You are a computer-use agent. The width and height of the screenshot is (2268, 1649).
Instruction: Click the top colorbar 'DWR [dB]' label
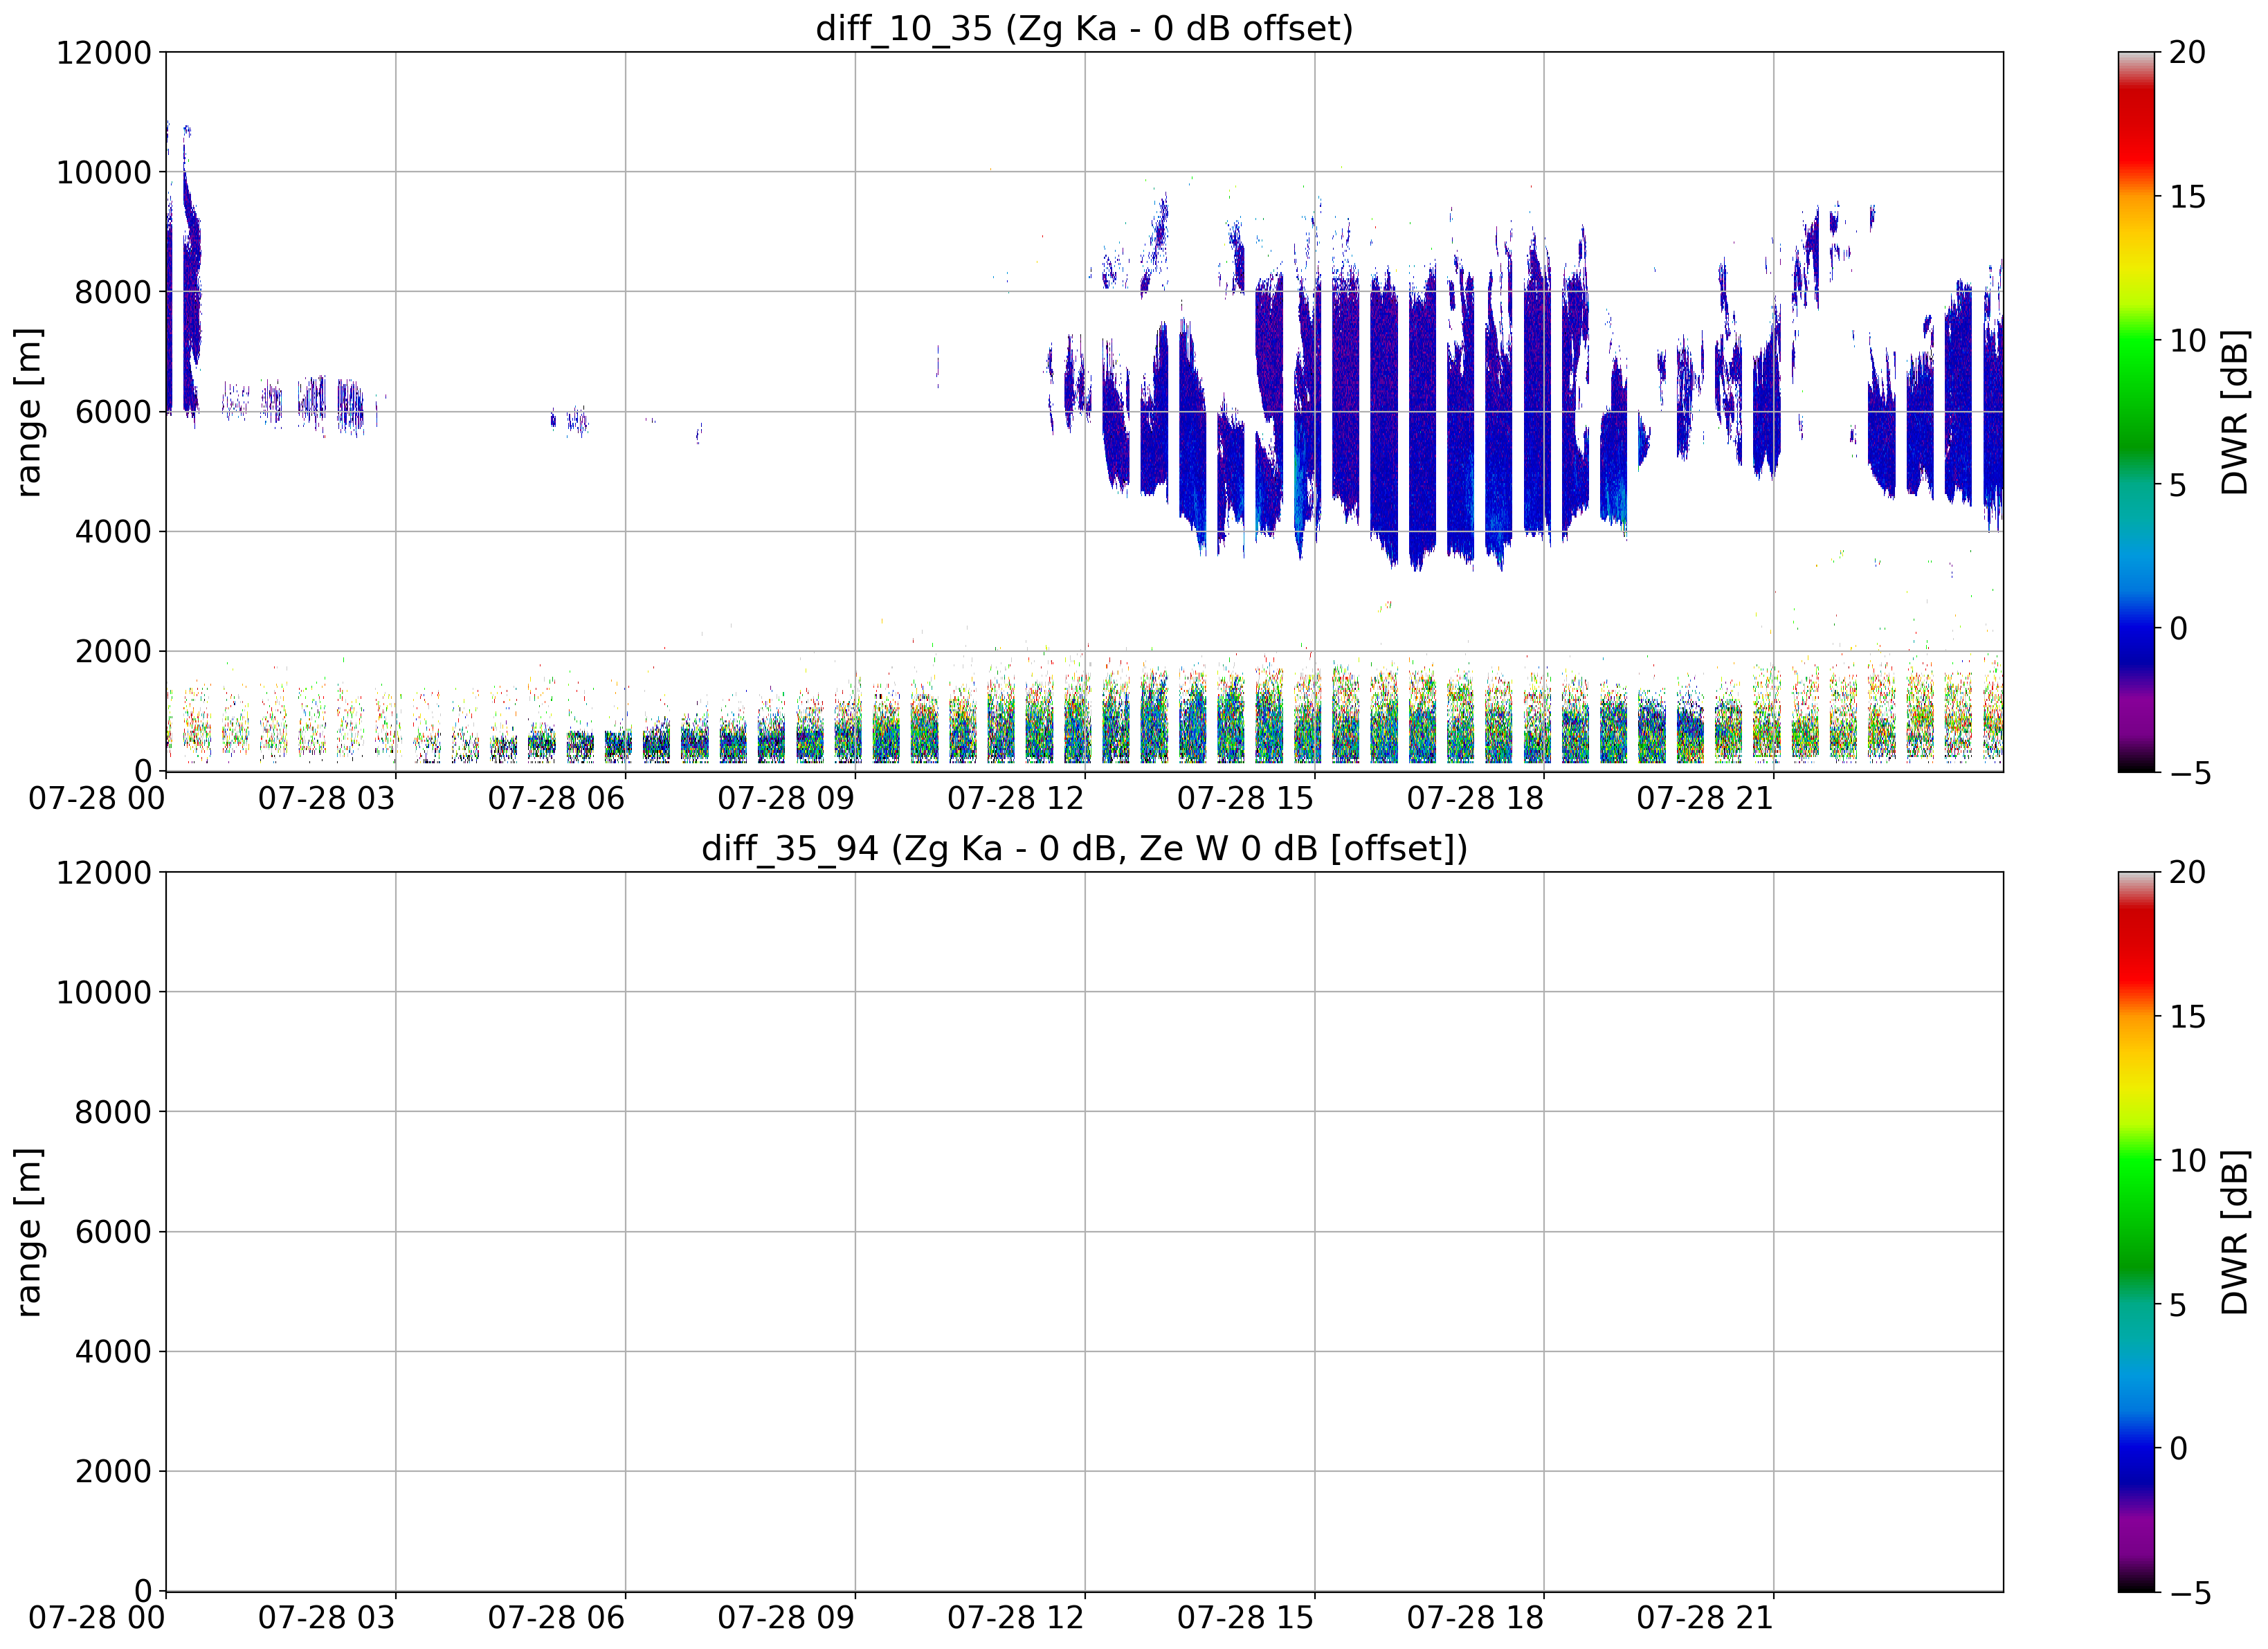click(2235, 411)
